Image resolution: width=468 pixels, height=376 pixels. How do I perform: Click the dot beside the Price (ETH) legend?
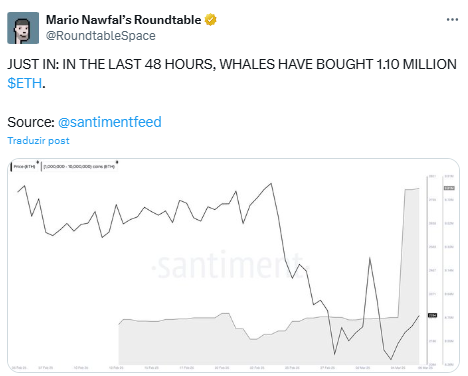coord(38,162)
